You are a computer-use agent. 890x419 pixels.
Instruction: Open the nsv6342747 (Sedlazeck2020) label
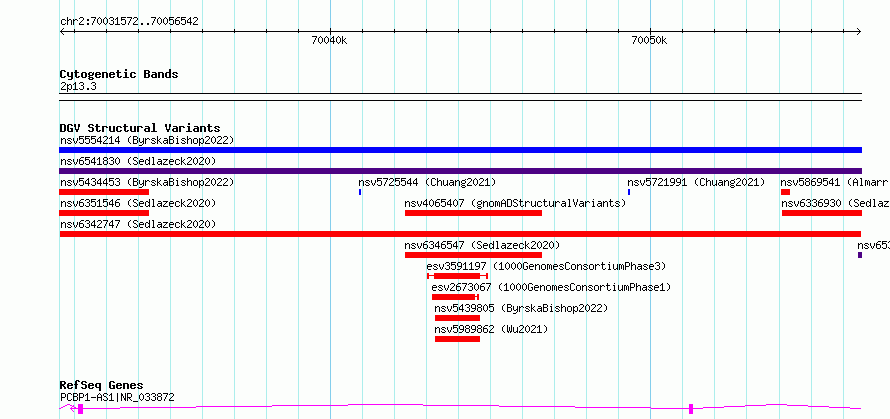click(x=138, y=224)
